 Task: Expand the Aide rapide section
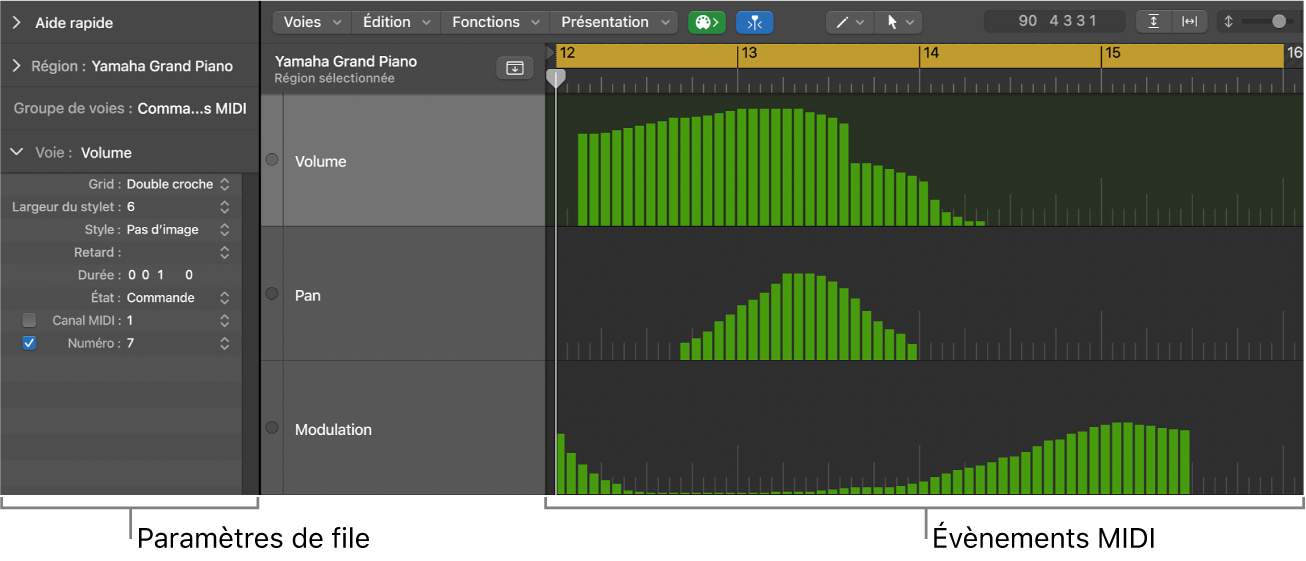click(x=17, y=22)
